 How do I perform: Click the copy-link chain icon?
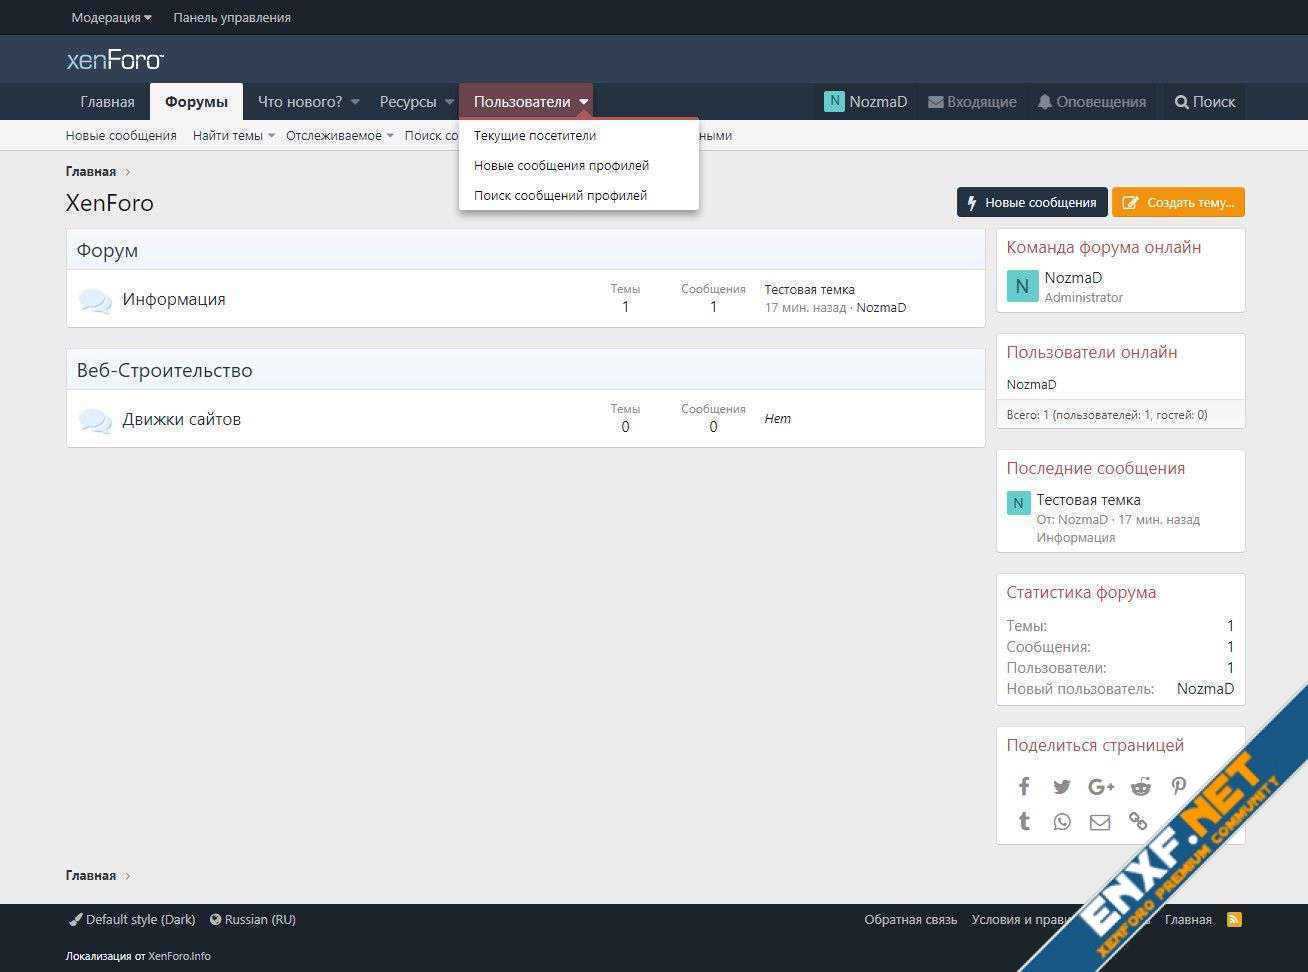[x=1138, y=821]
